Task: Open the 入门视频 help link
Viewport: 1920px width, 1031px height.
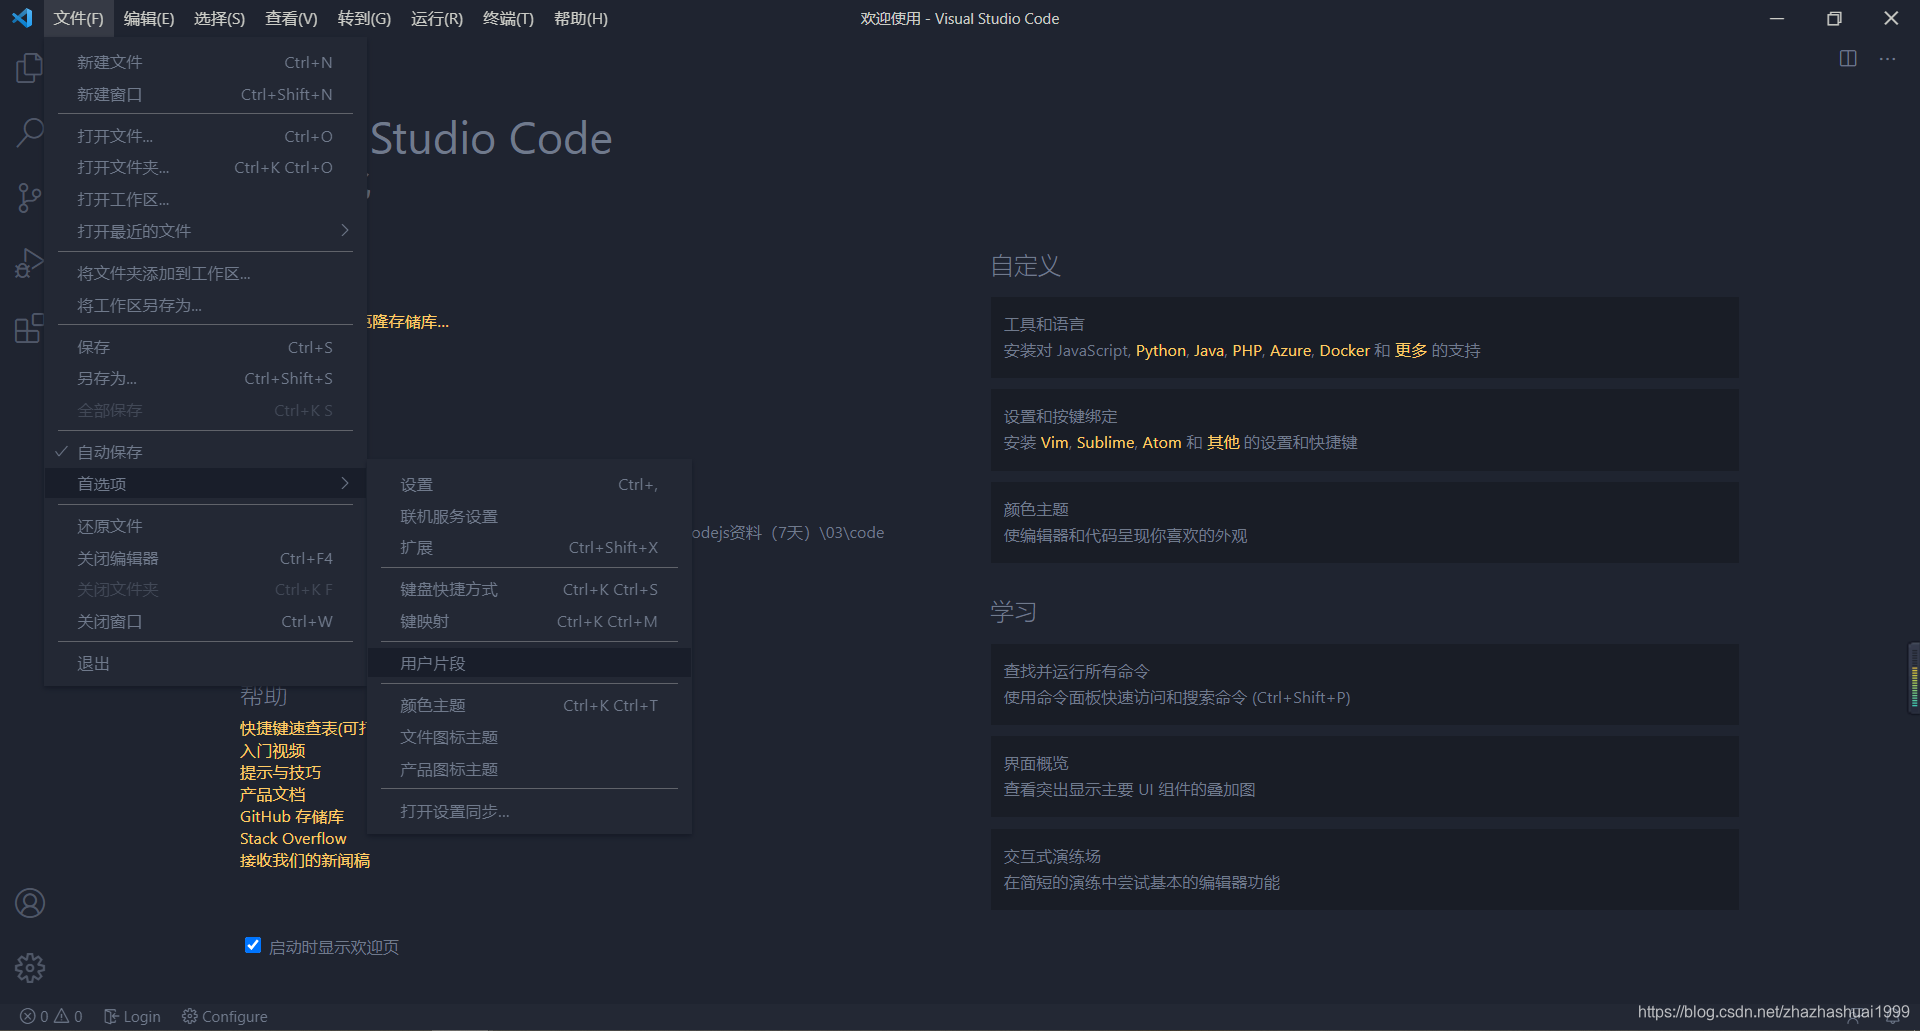Action: click(272, 750)
